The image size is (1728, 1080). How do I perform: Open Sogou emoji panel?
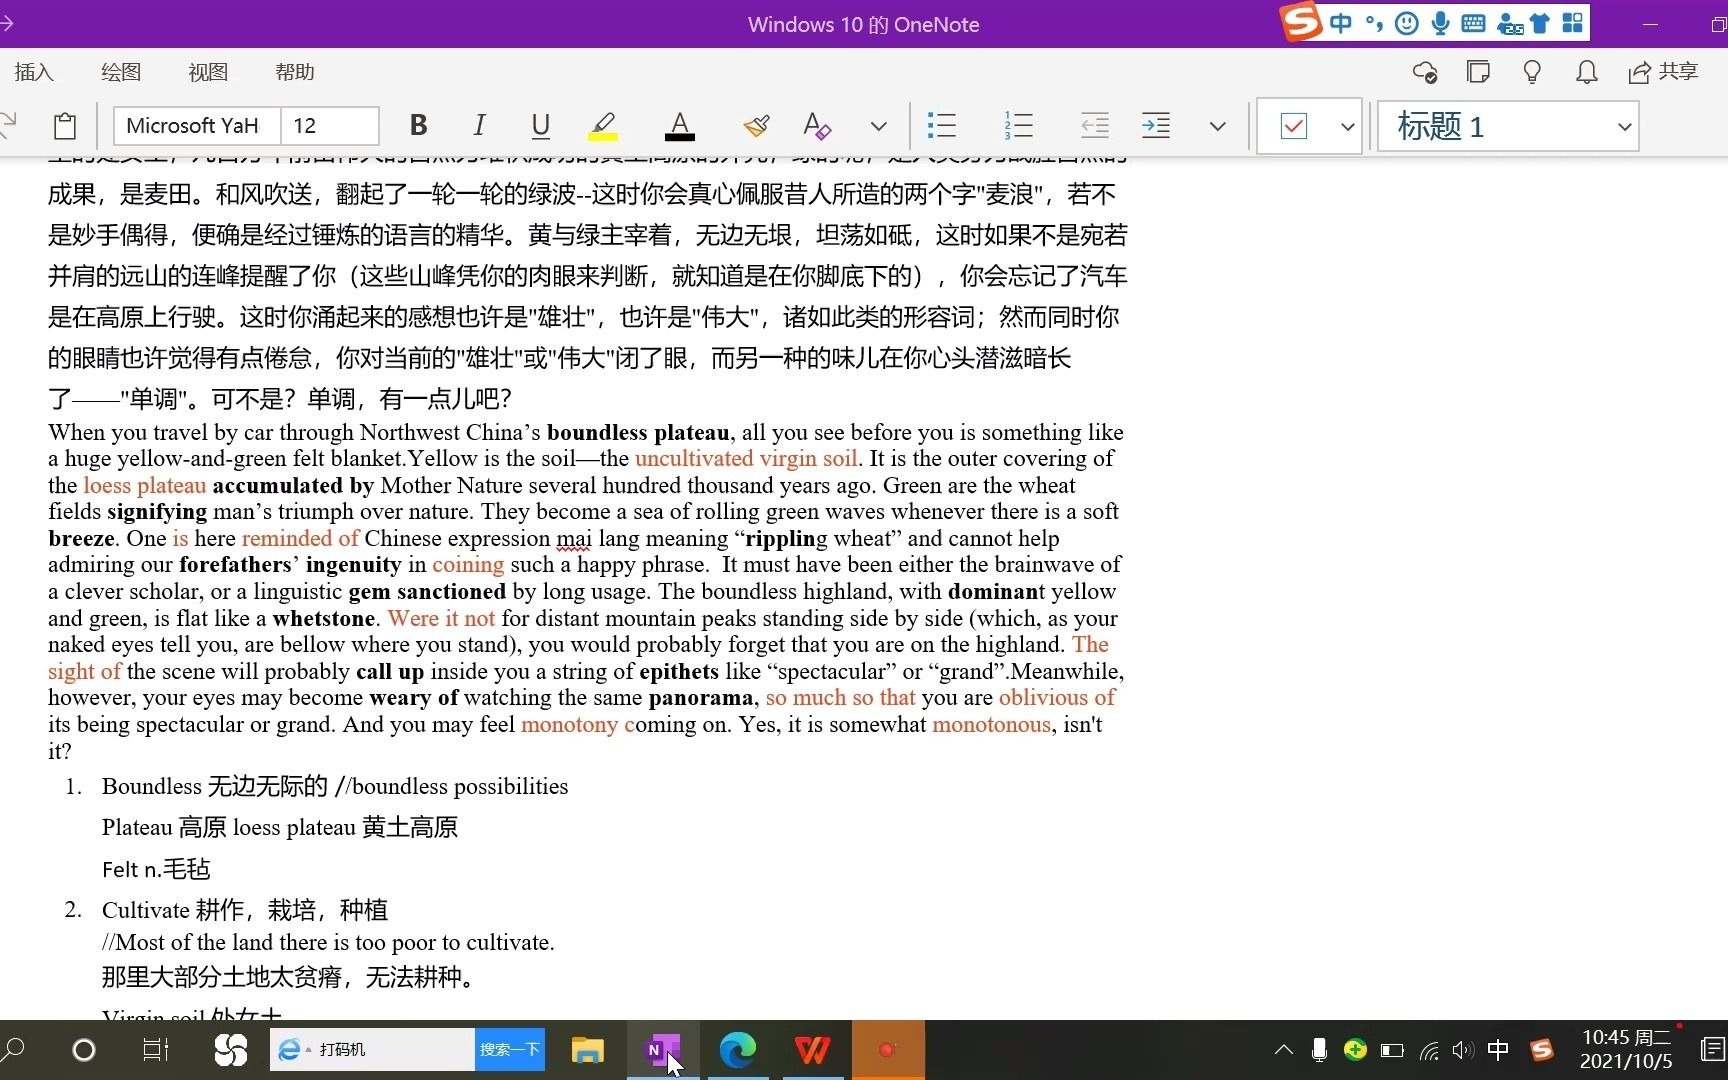click(x=1406, y=22)
